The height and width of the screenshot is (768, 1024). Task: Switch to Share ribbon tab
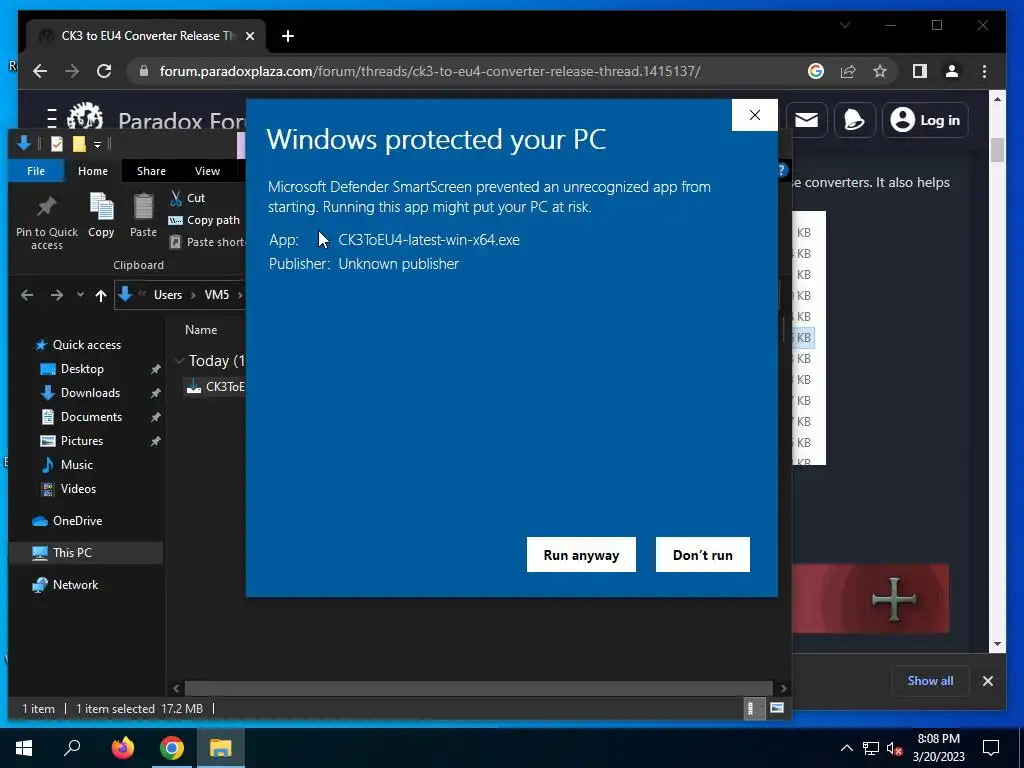pyautogui.click(x=151, y=171)
